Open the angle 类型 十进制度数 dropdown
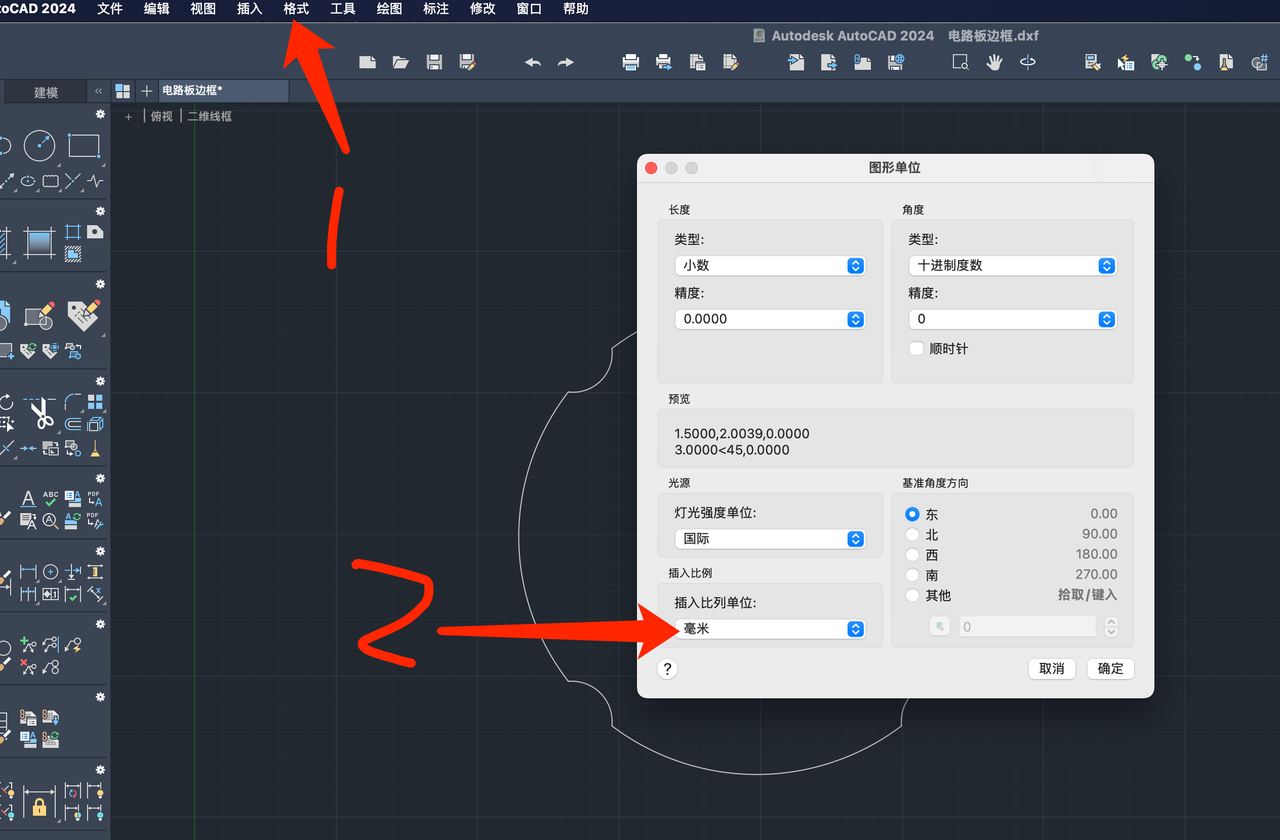 (x=1012, y=266)
